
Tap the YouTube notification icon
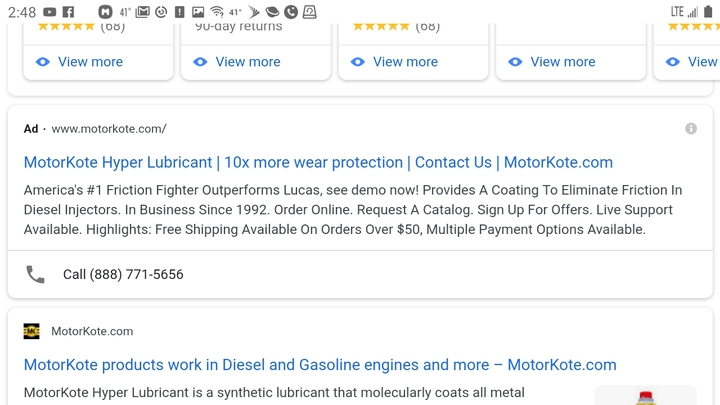[49, 12]
